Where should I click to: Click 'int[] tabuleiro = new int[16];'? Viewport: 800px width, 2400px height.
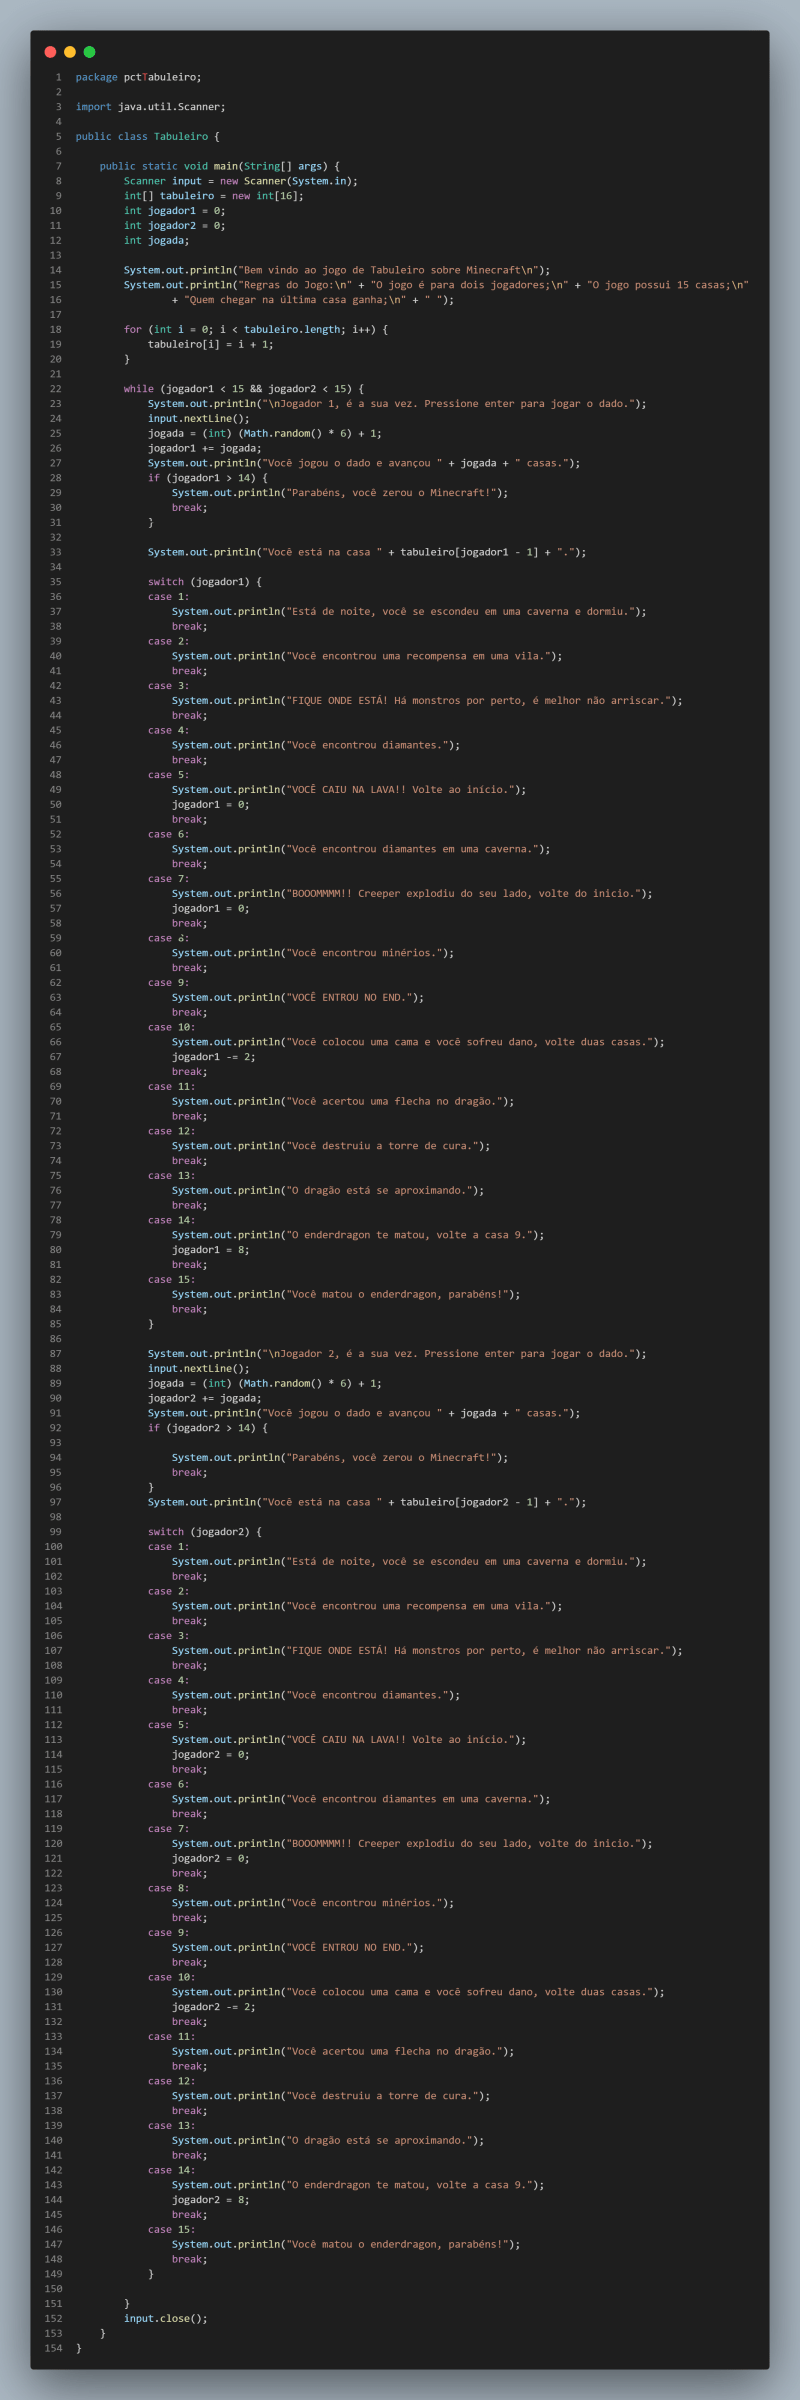[x=214, y=196]
